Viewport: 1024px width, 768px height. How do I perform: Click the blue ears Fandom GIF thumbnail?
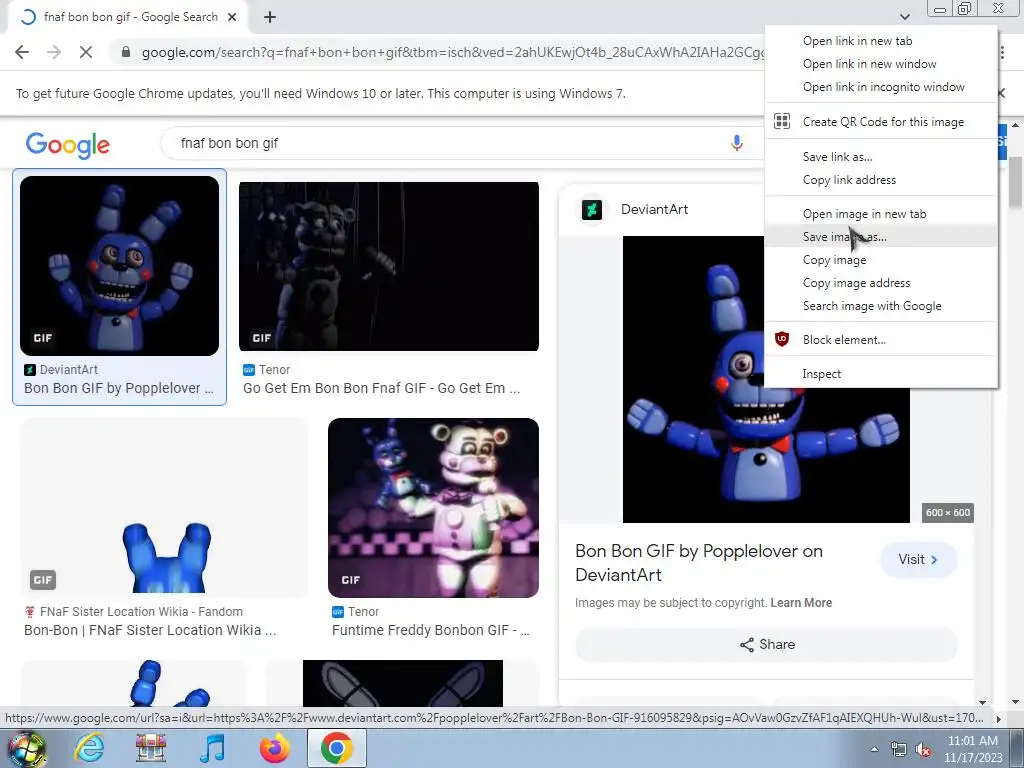point(164,507)
